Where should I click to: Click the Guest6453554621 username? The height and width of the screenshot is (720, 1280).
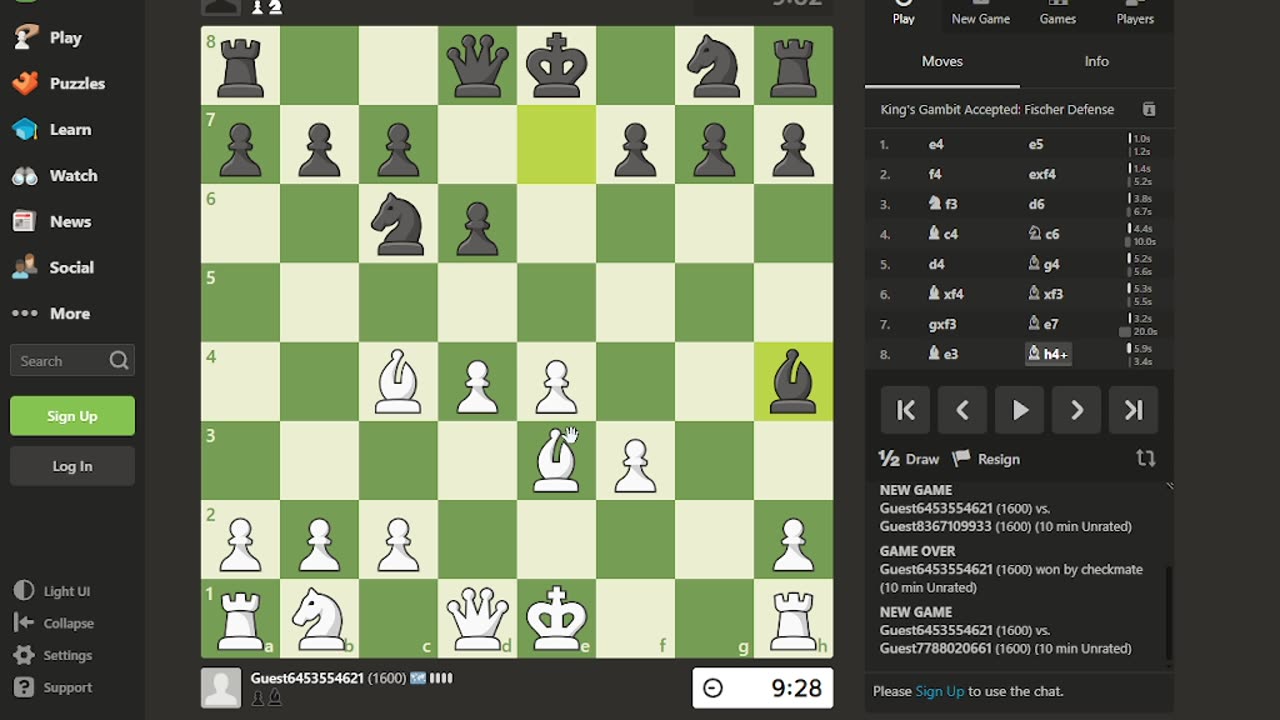pos(307,678)
